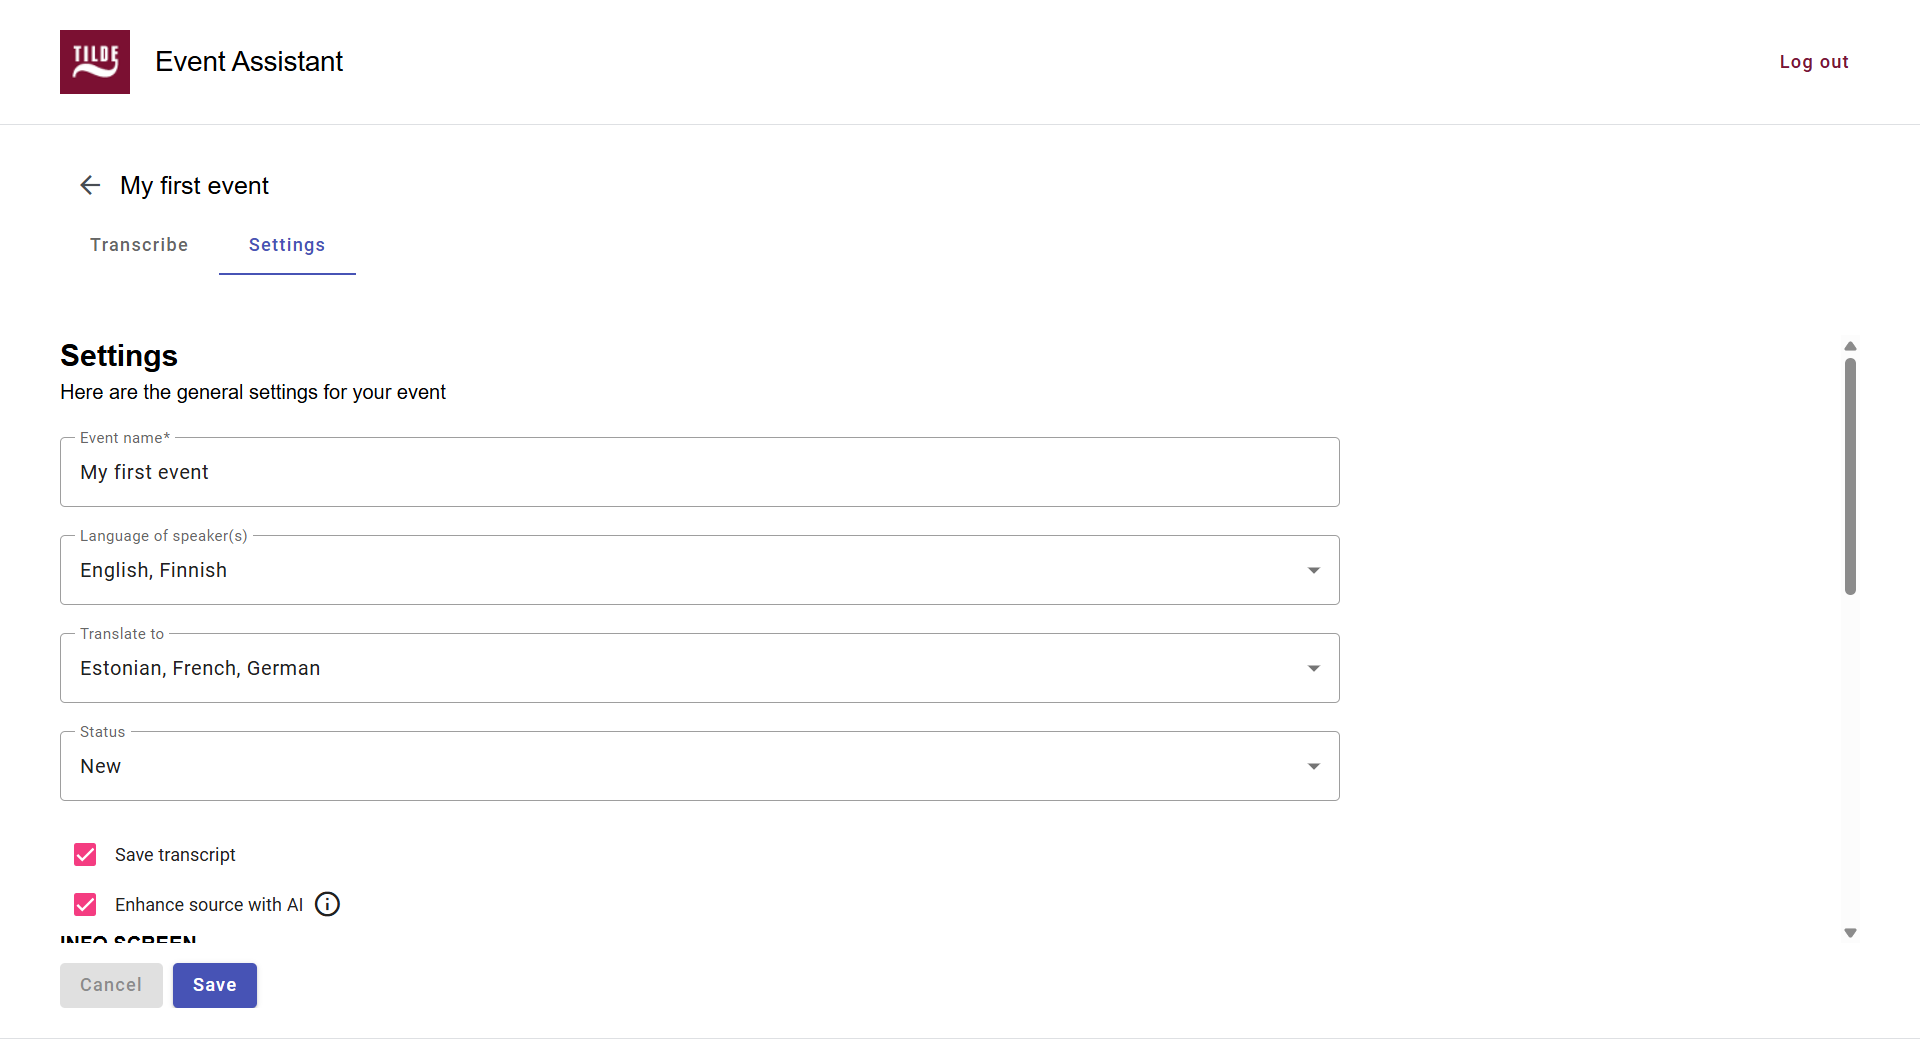This screenshot has height=1039, width=1920.
Task: Expand the Status dropdown showing New
Action: coord(700,766)
